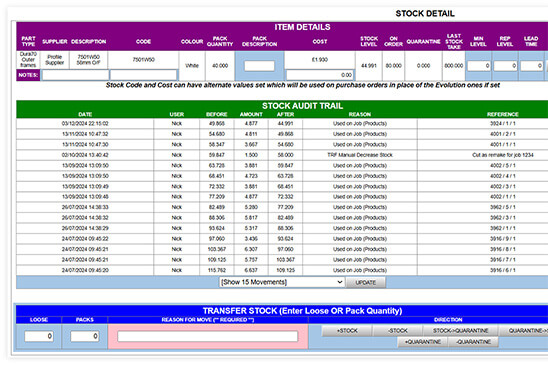Click the pack quantity 40.000
This screenshot has height=367, width=548.
[220, 66]
